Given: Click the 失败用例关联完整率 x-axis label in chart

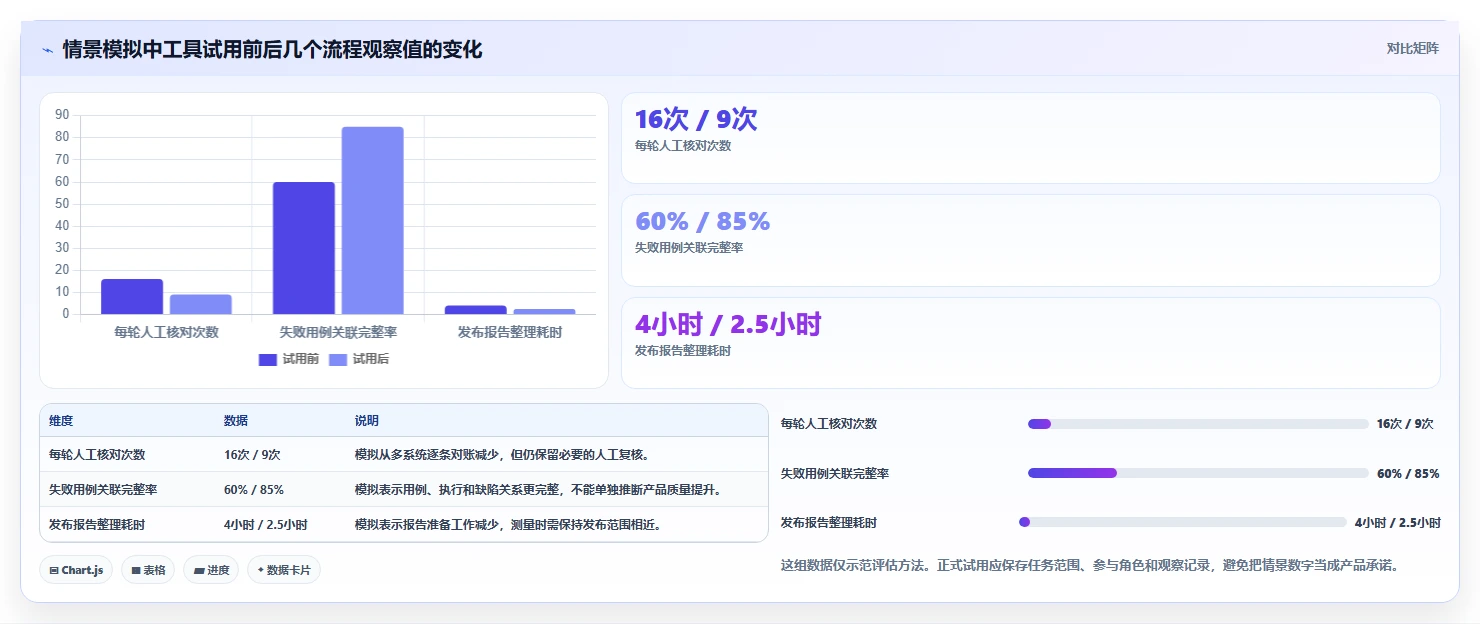Looking at the screenshot, I should pos(338,332).
